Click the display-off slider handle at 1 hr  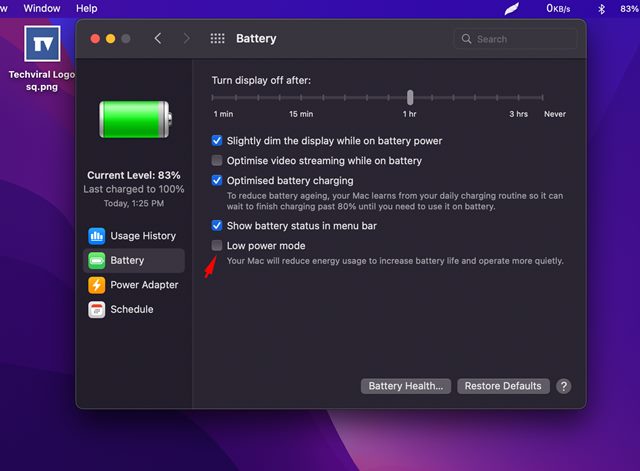410,98
